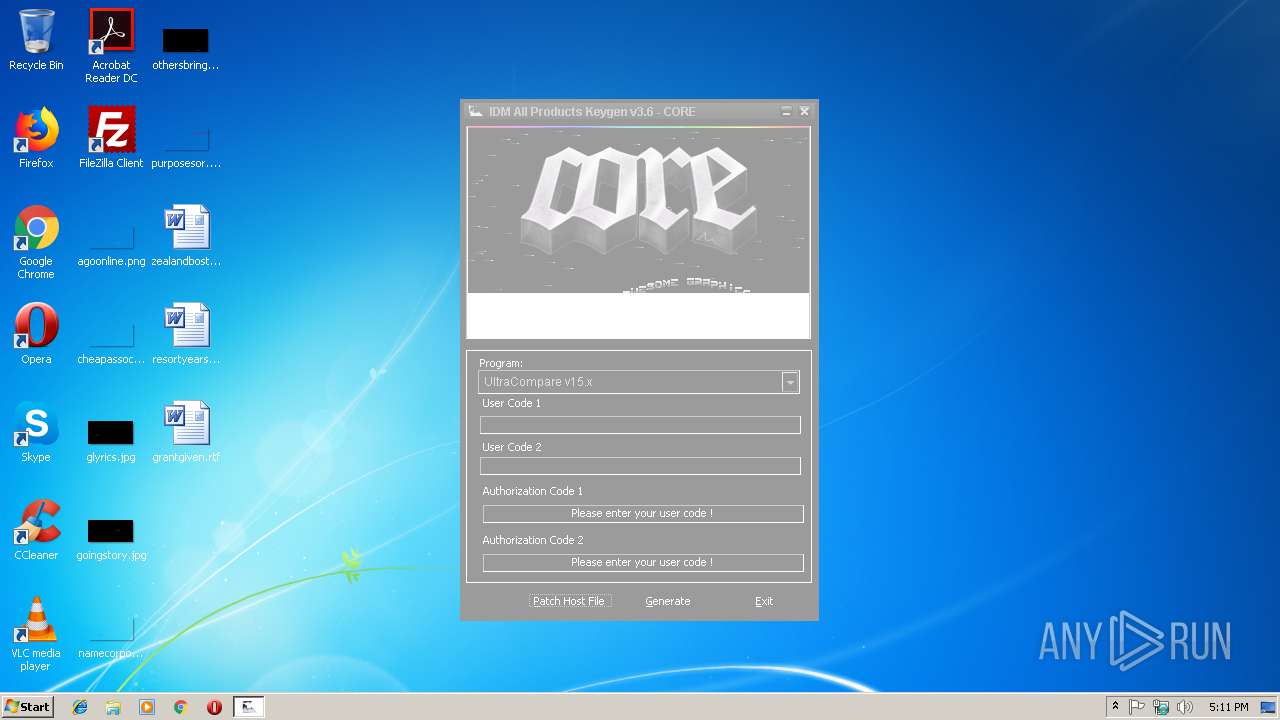Select glyrics.jpg image file
Image resolution: width=1280 pixels, height=720 pixels.
coord(111,439)
